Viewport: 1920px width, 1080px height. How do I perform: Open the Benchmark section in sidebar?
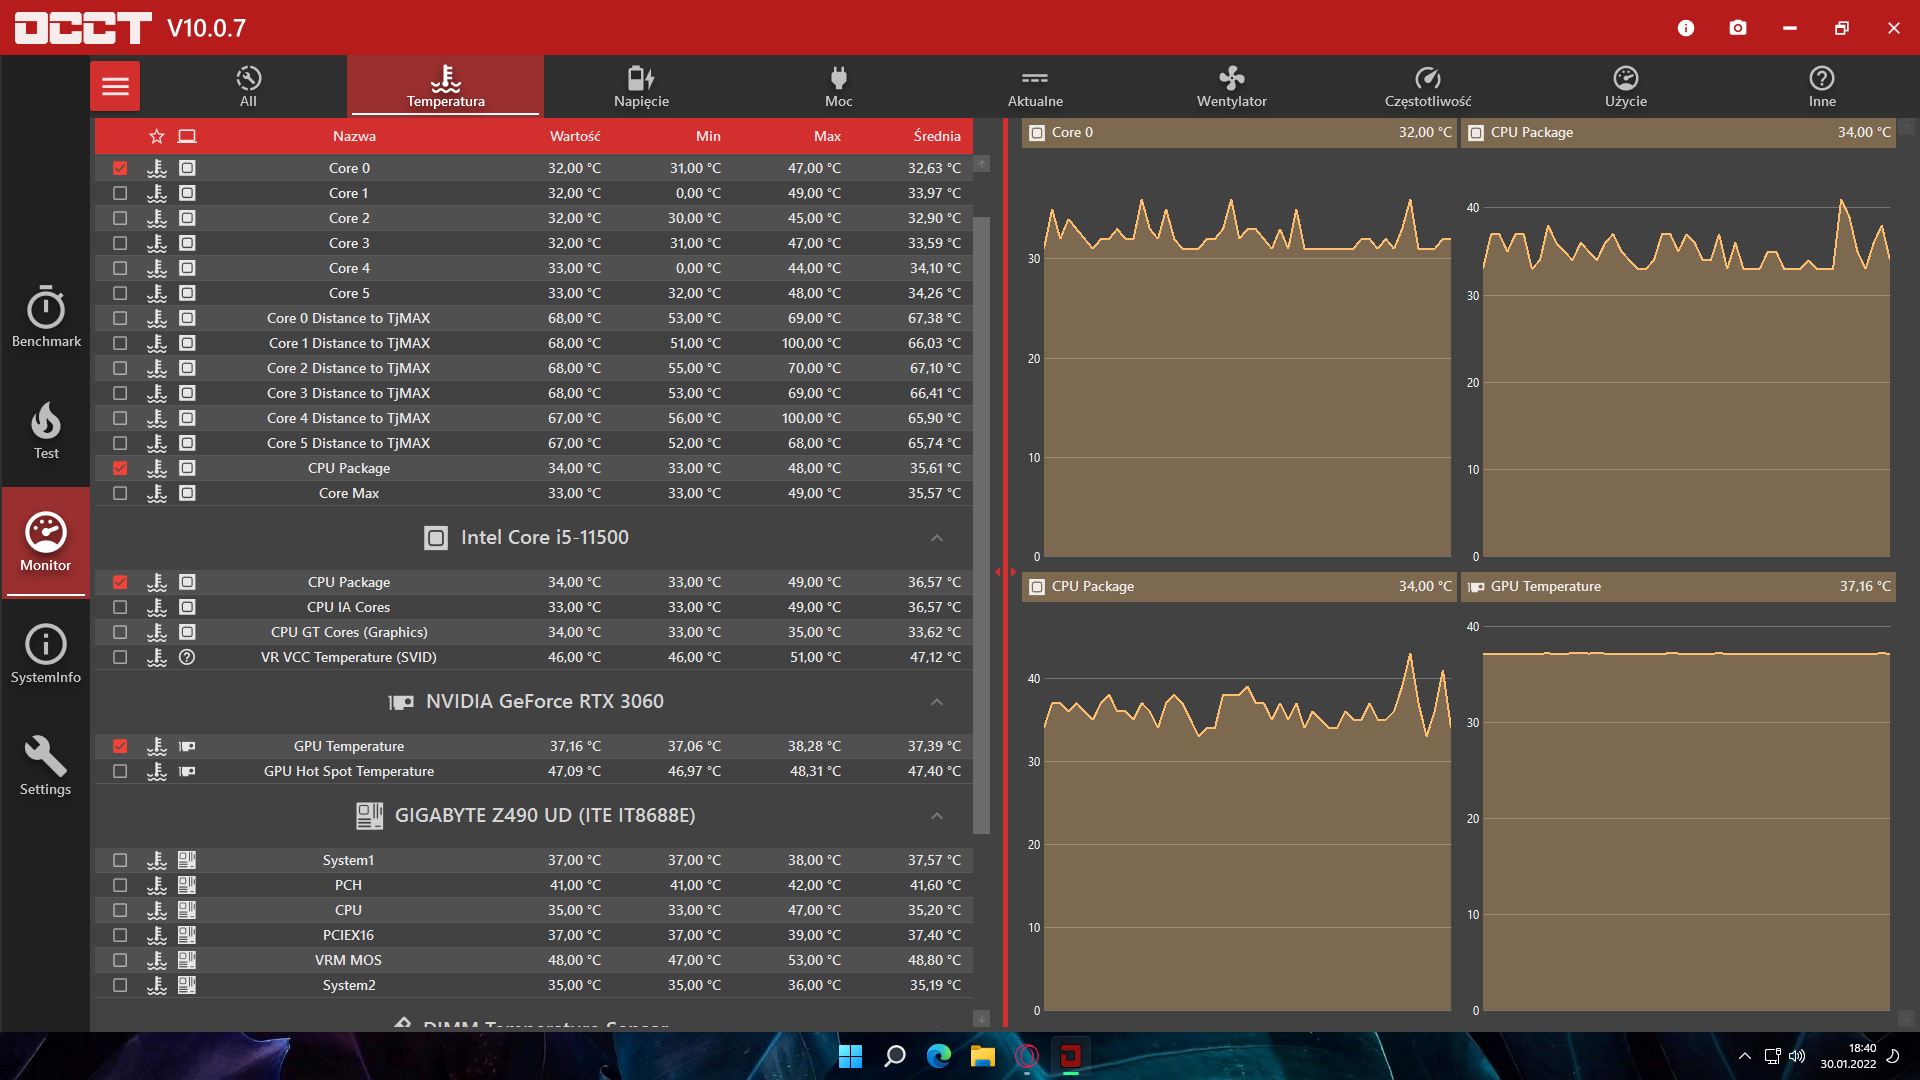click(46, 318)
